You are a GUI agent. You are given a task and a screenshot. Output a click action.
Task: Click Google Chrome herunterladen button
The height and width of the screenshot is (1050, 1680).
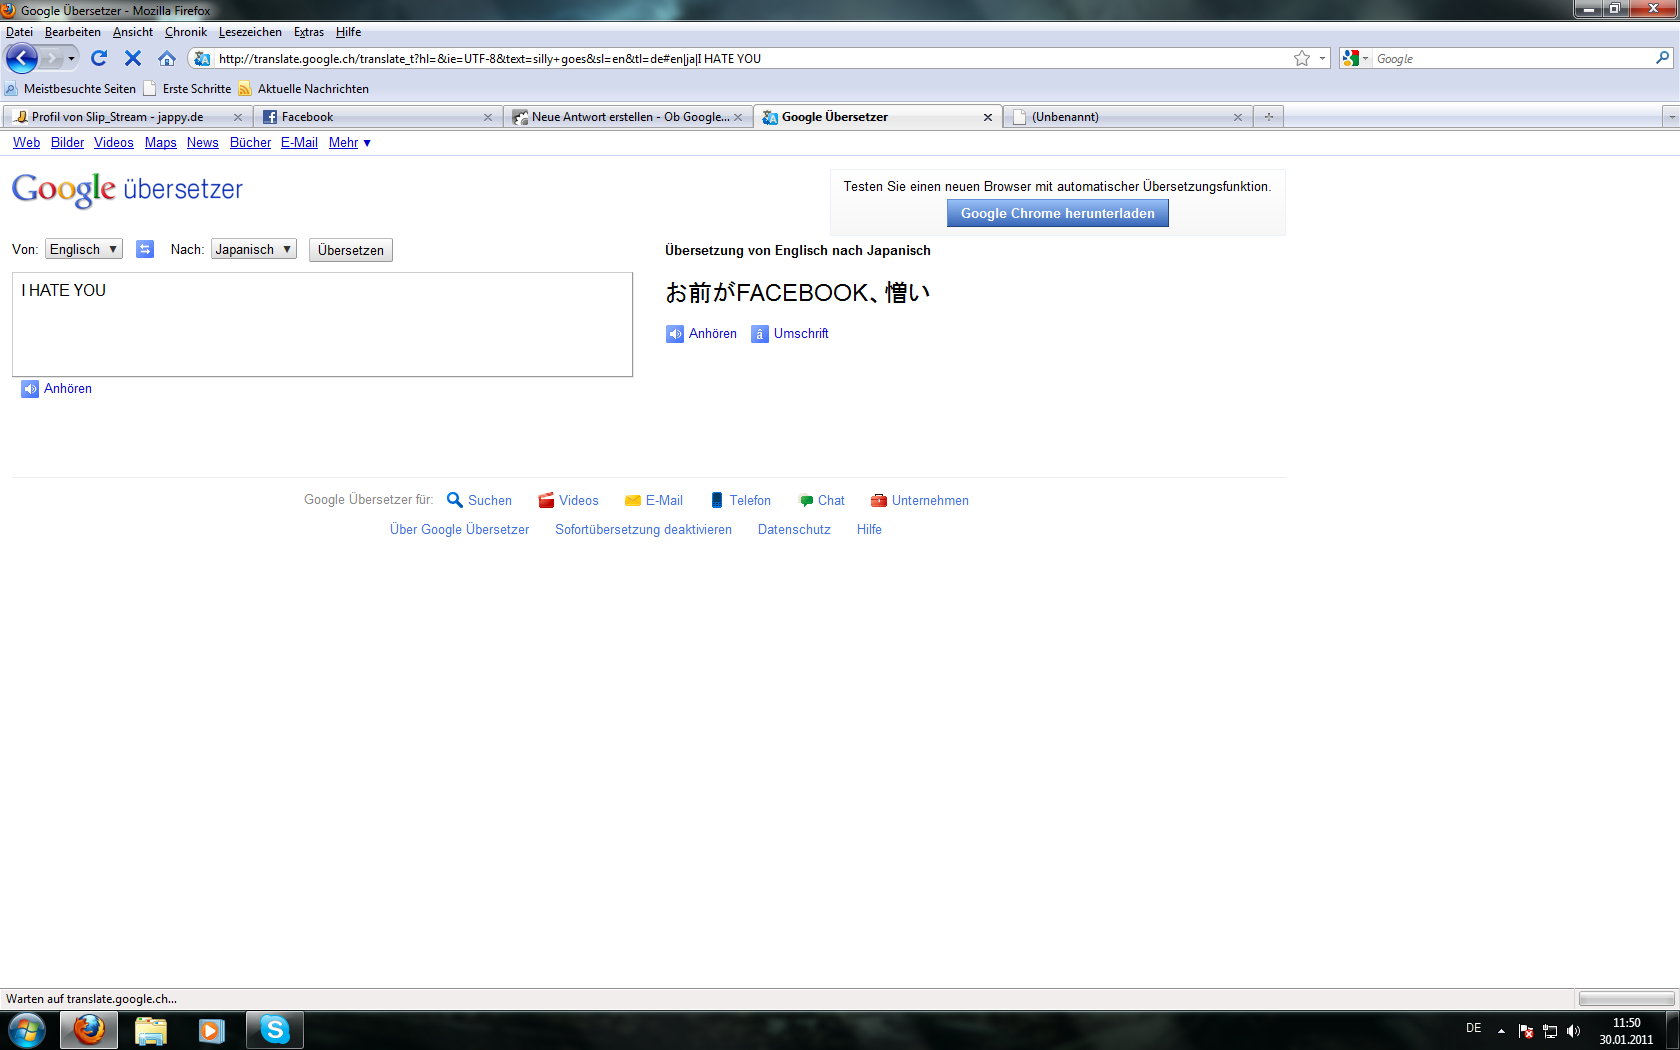point(1057,213)
